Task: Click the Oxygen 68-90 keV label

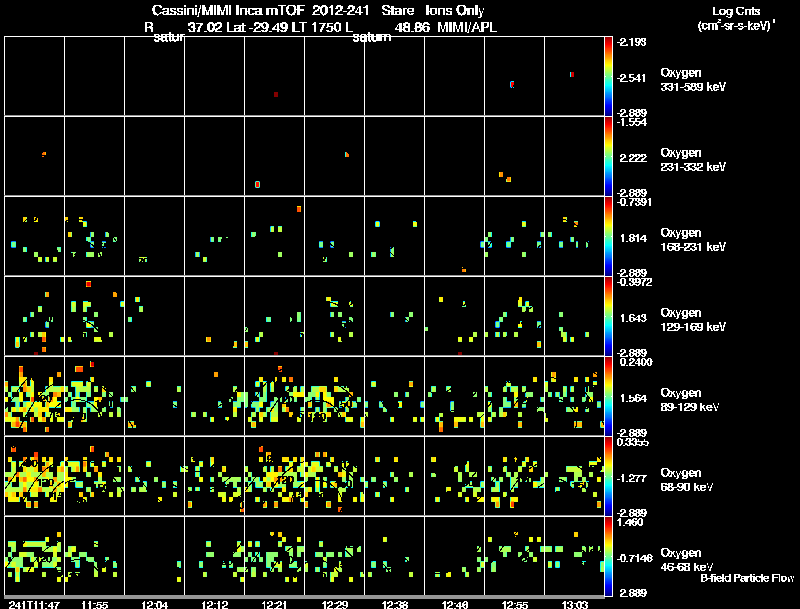Action: tap(687, 479)
